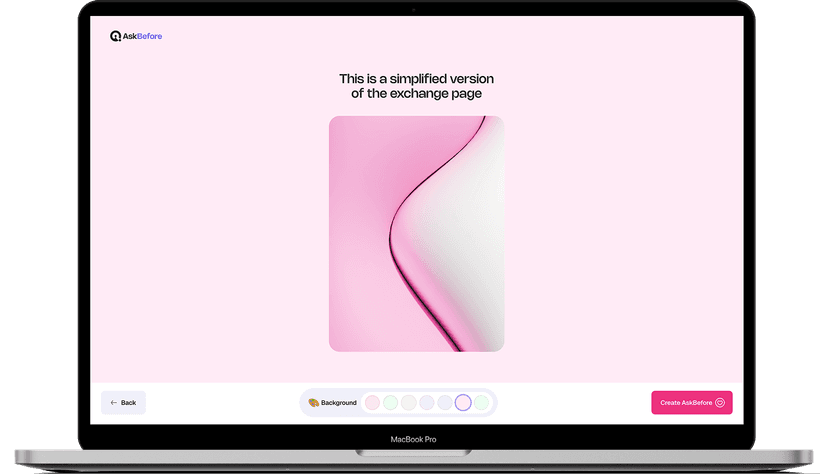Select the fourth lavender background swatch
Screen dimensions: 828x475
click(x=426, y=403)
